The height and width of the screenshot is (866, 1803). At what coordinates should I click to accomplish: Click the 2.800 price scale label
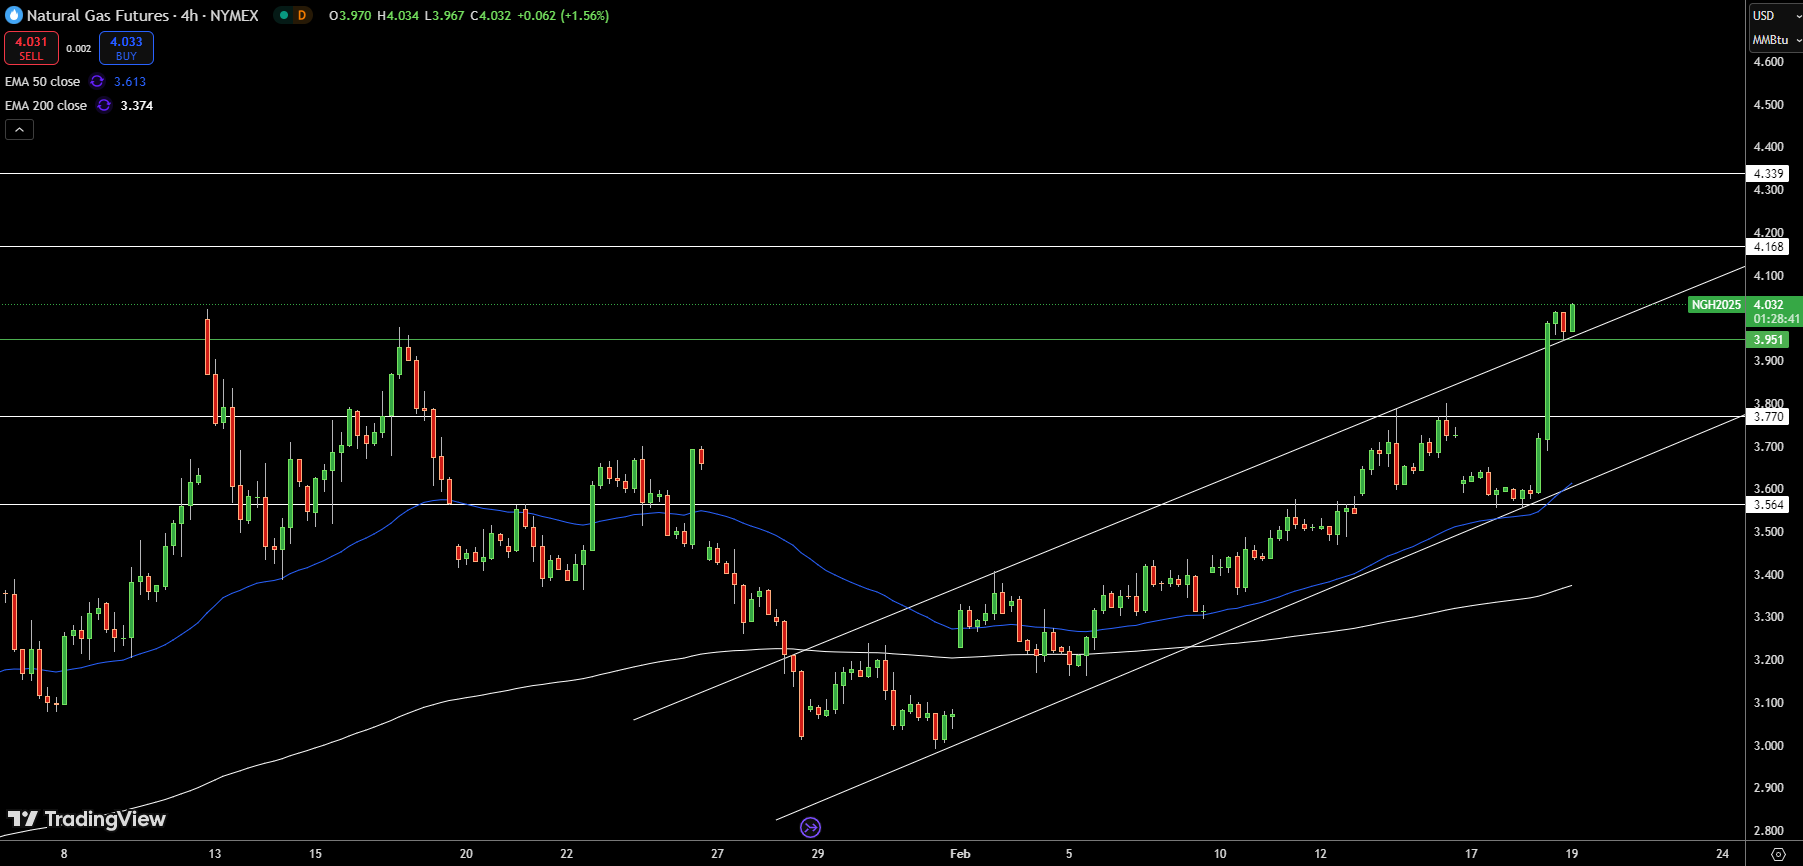point(1768,831)
